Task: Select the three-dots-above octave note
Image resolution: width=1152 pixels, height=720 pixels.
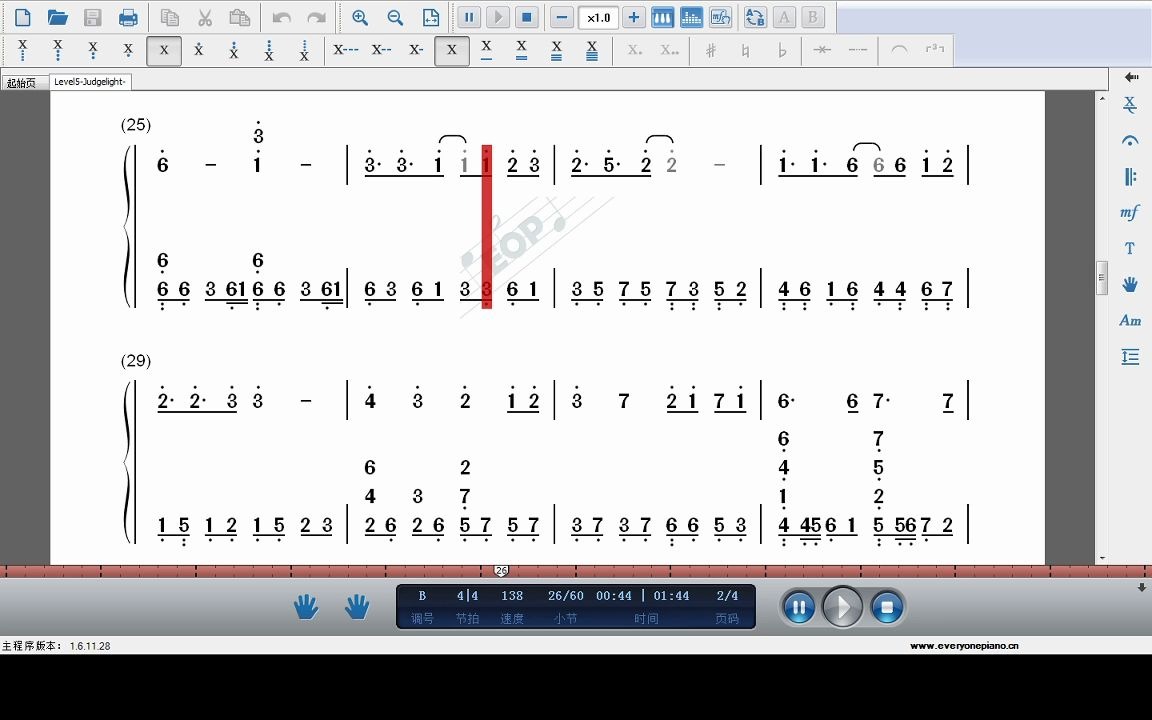Action: pos(269,50)
